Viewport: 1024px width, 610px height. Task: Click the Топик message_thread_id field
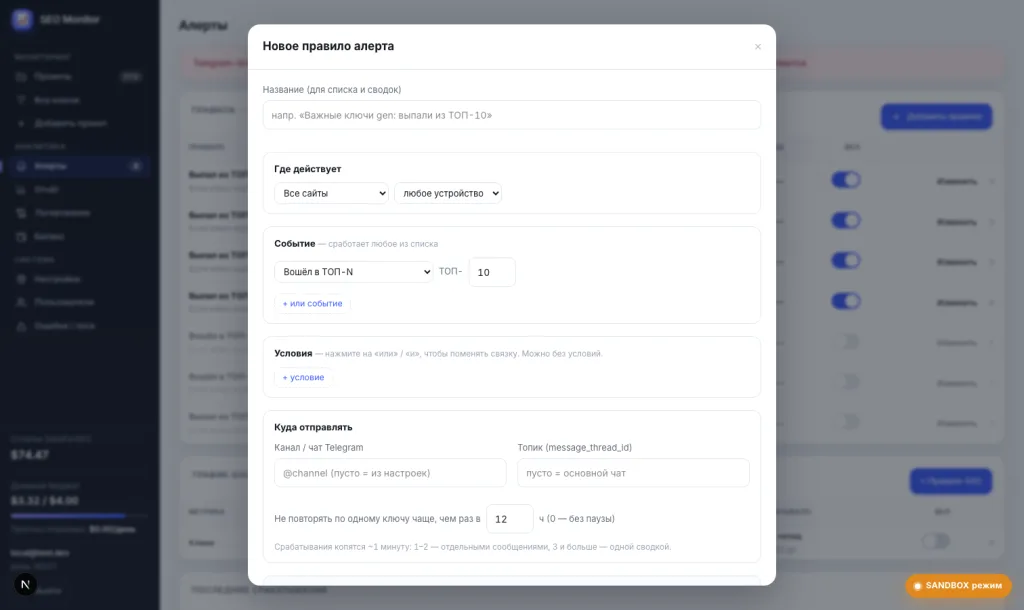click(x=633, y=473)
